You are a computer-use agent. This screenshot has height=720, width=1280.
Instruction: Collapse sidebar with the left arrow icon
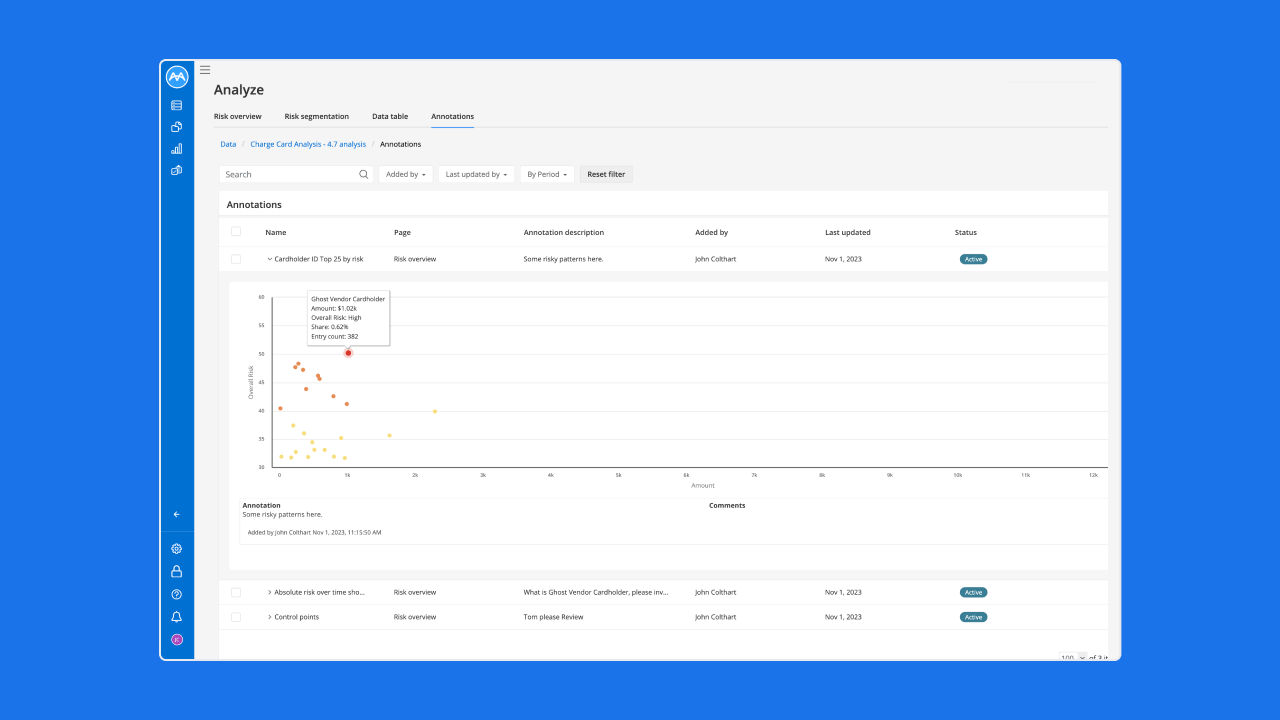pyautogui.click(x=177, y=514)
